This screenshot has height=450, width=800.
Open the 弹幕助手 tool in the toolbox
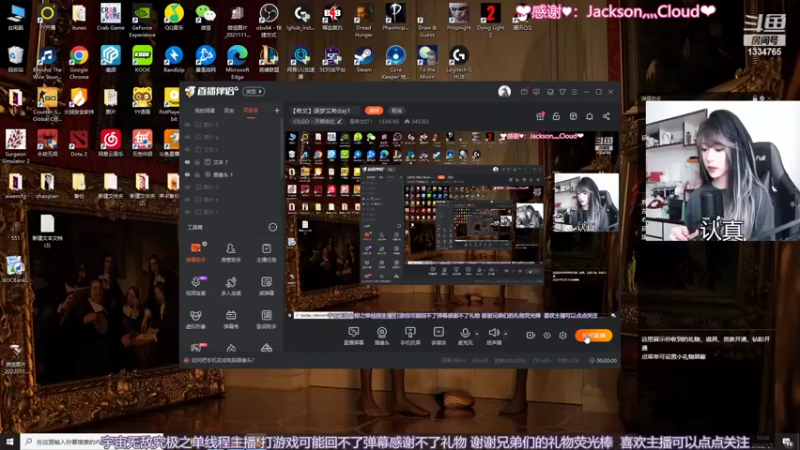tap(196, 253)
